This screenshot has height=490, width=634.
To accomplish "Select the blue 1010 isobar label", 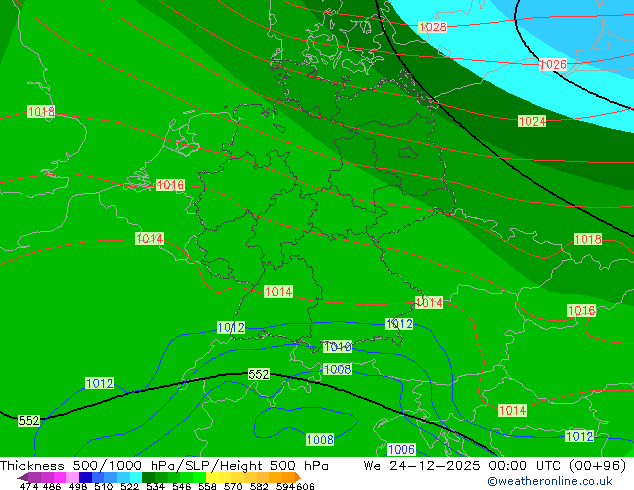I will tap(337, 346).
